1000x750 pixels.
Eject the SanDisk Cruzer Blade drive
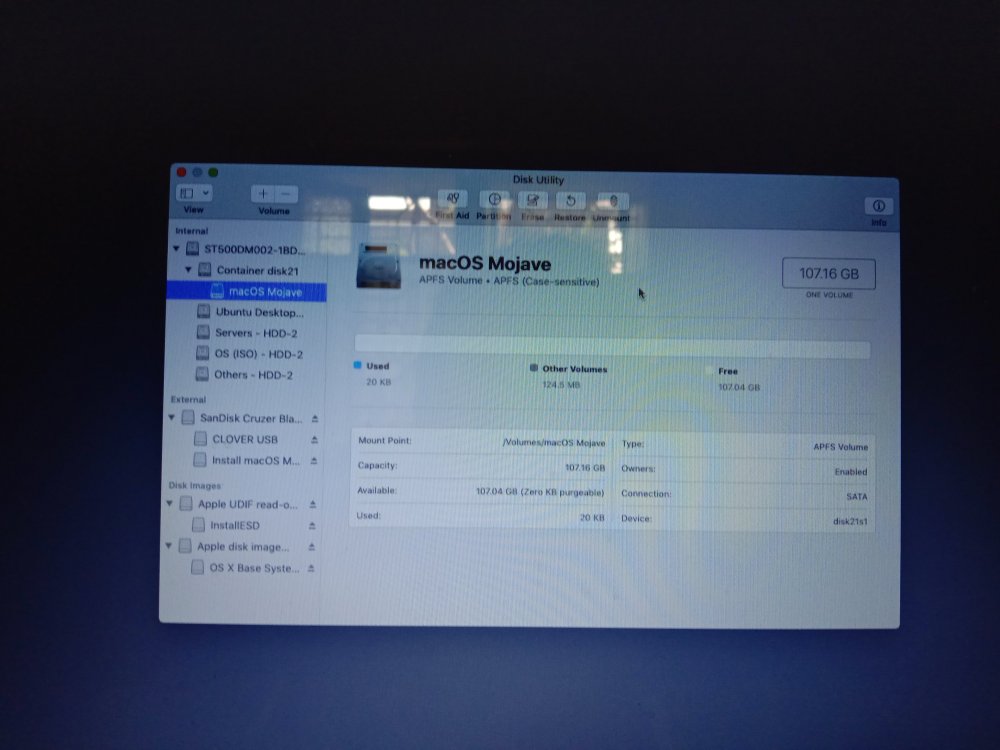[315, 419]
